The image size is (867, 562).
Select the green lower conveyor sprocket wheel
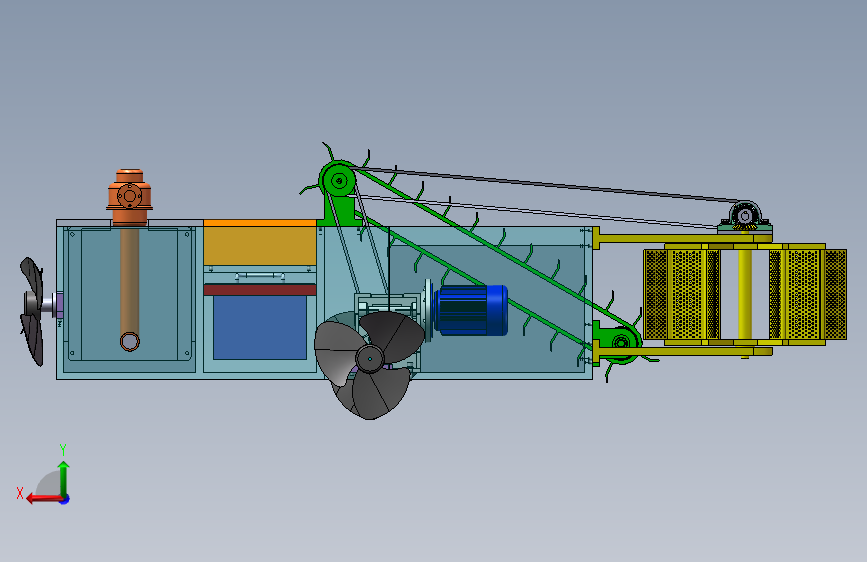621,343
